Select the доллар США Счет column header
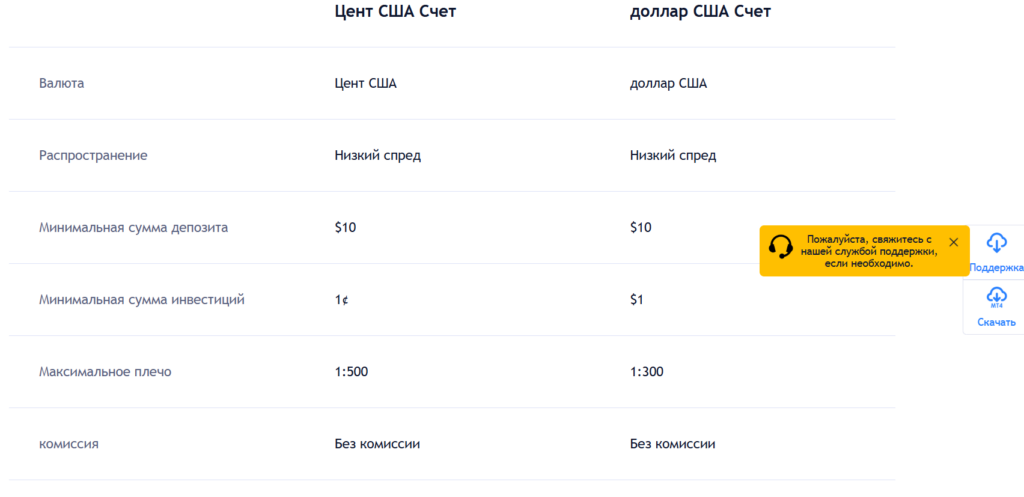This screenshot has width=1024, height=497. (700, 12)
